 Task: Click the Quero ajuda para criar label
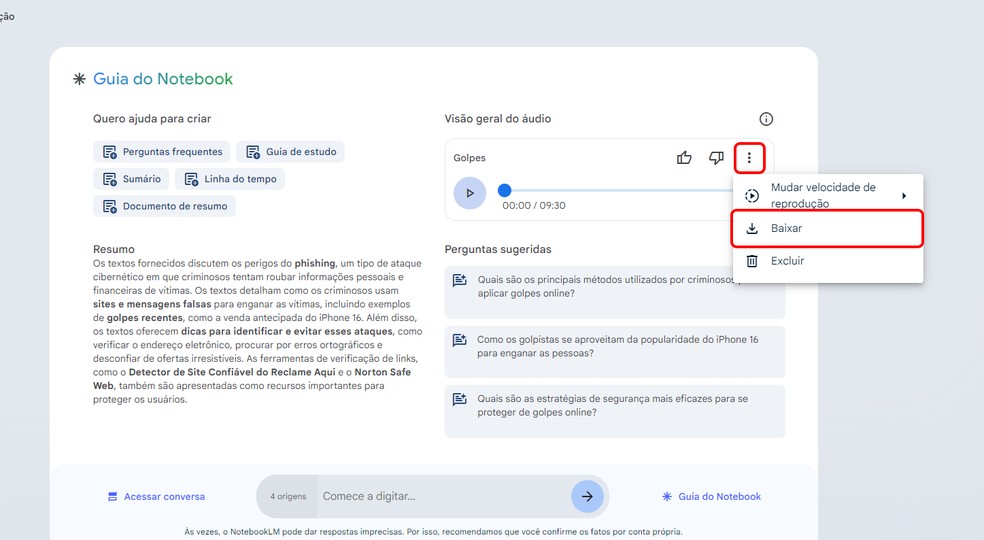(x=152, y=119)
